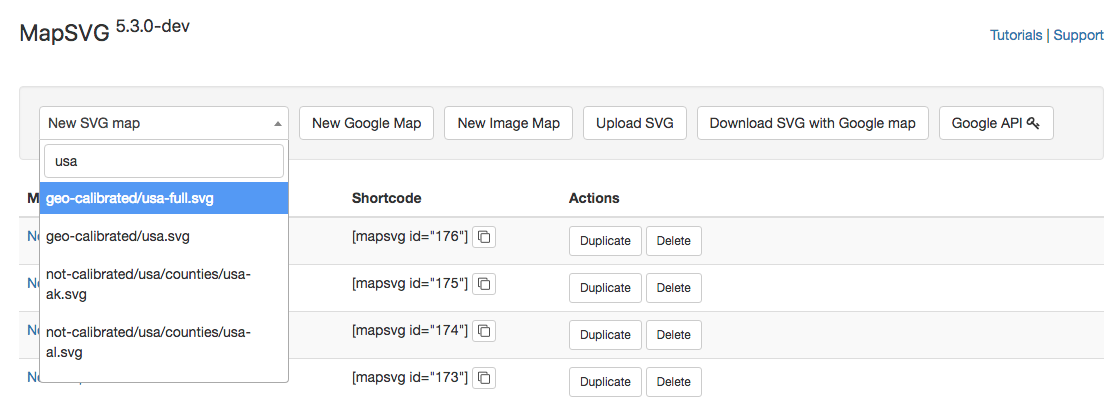Copy shortcode for mapsvg id 175

[x=484, y=284]
